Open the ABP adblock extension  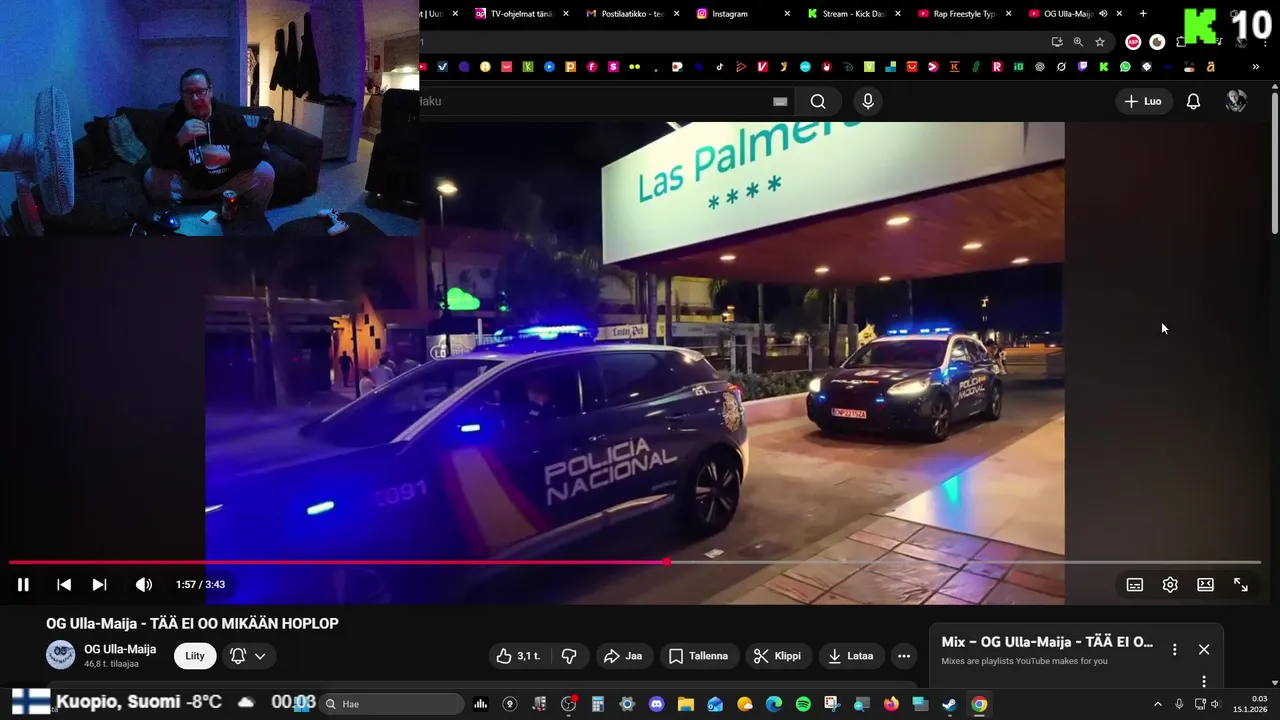1133,42
